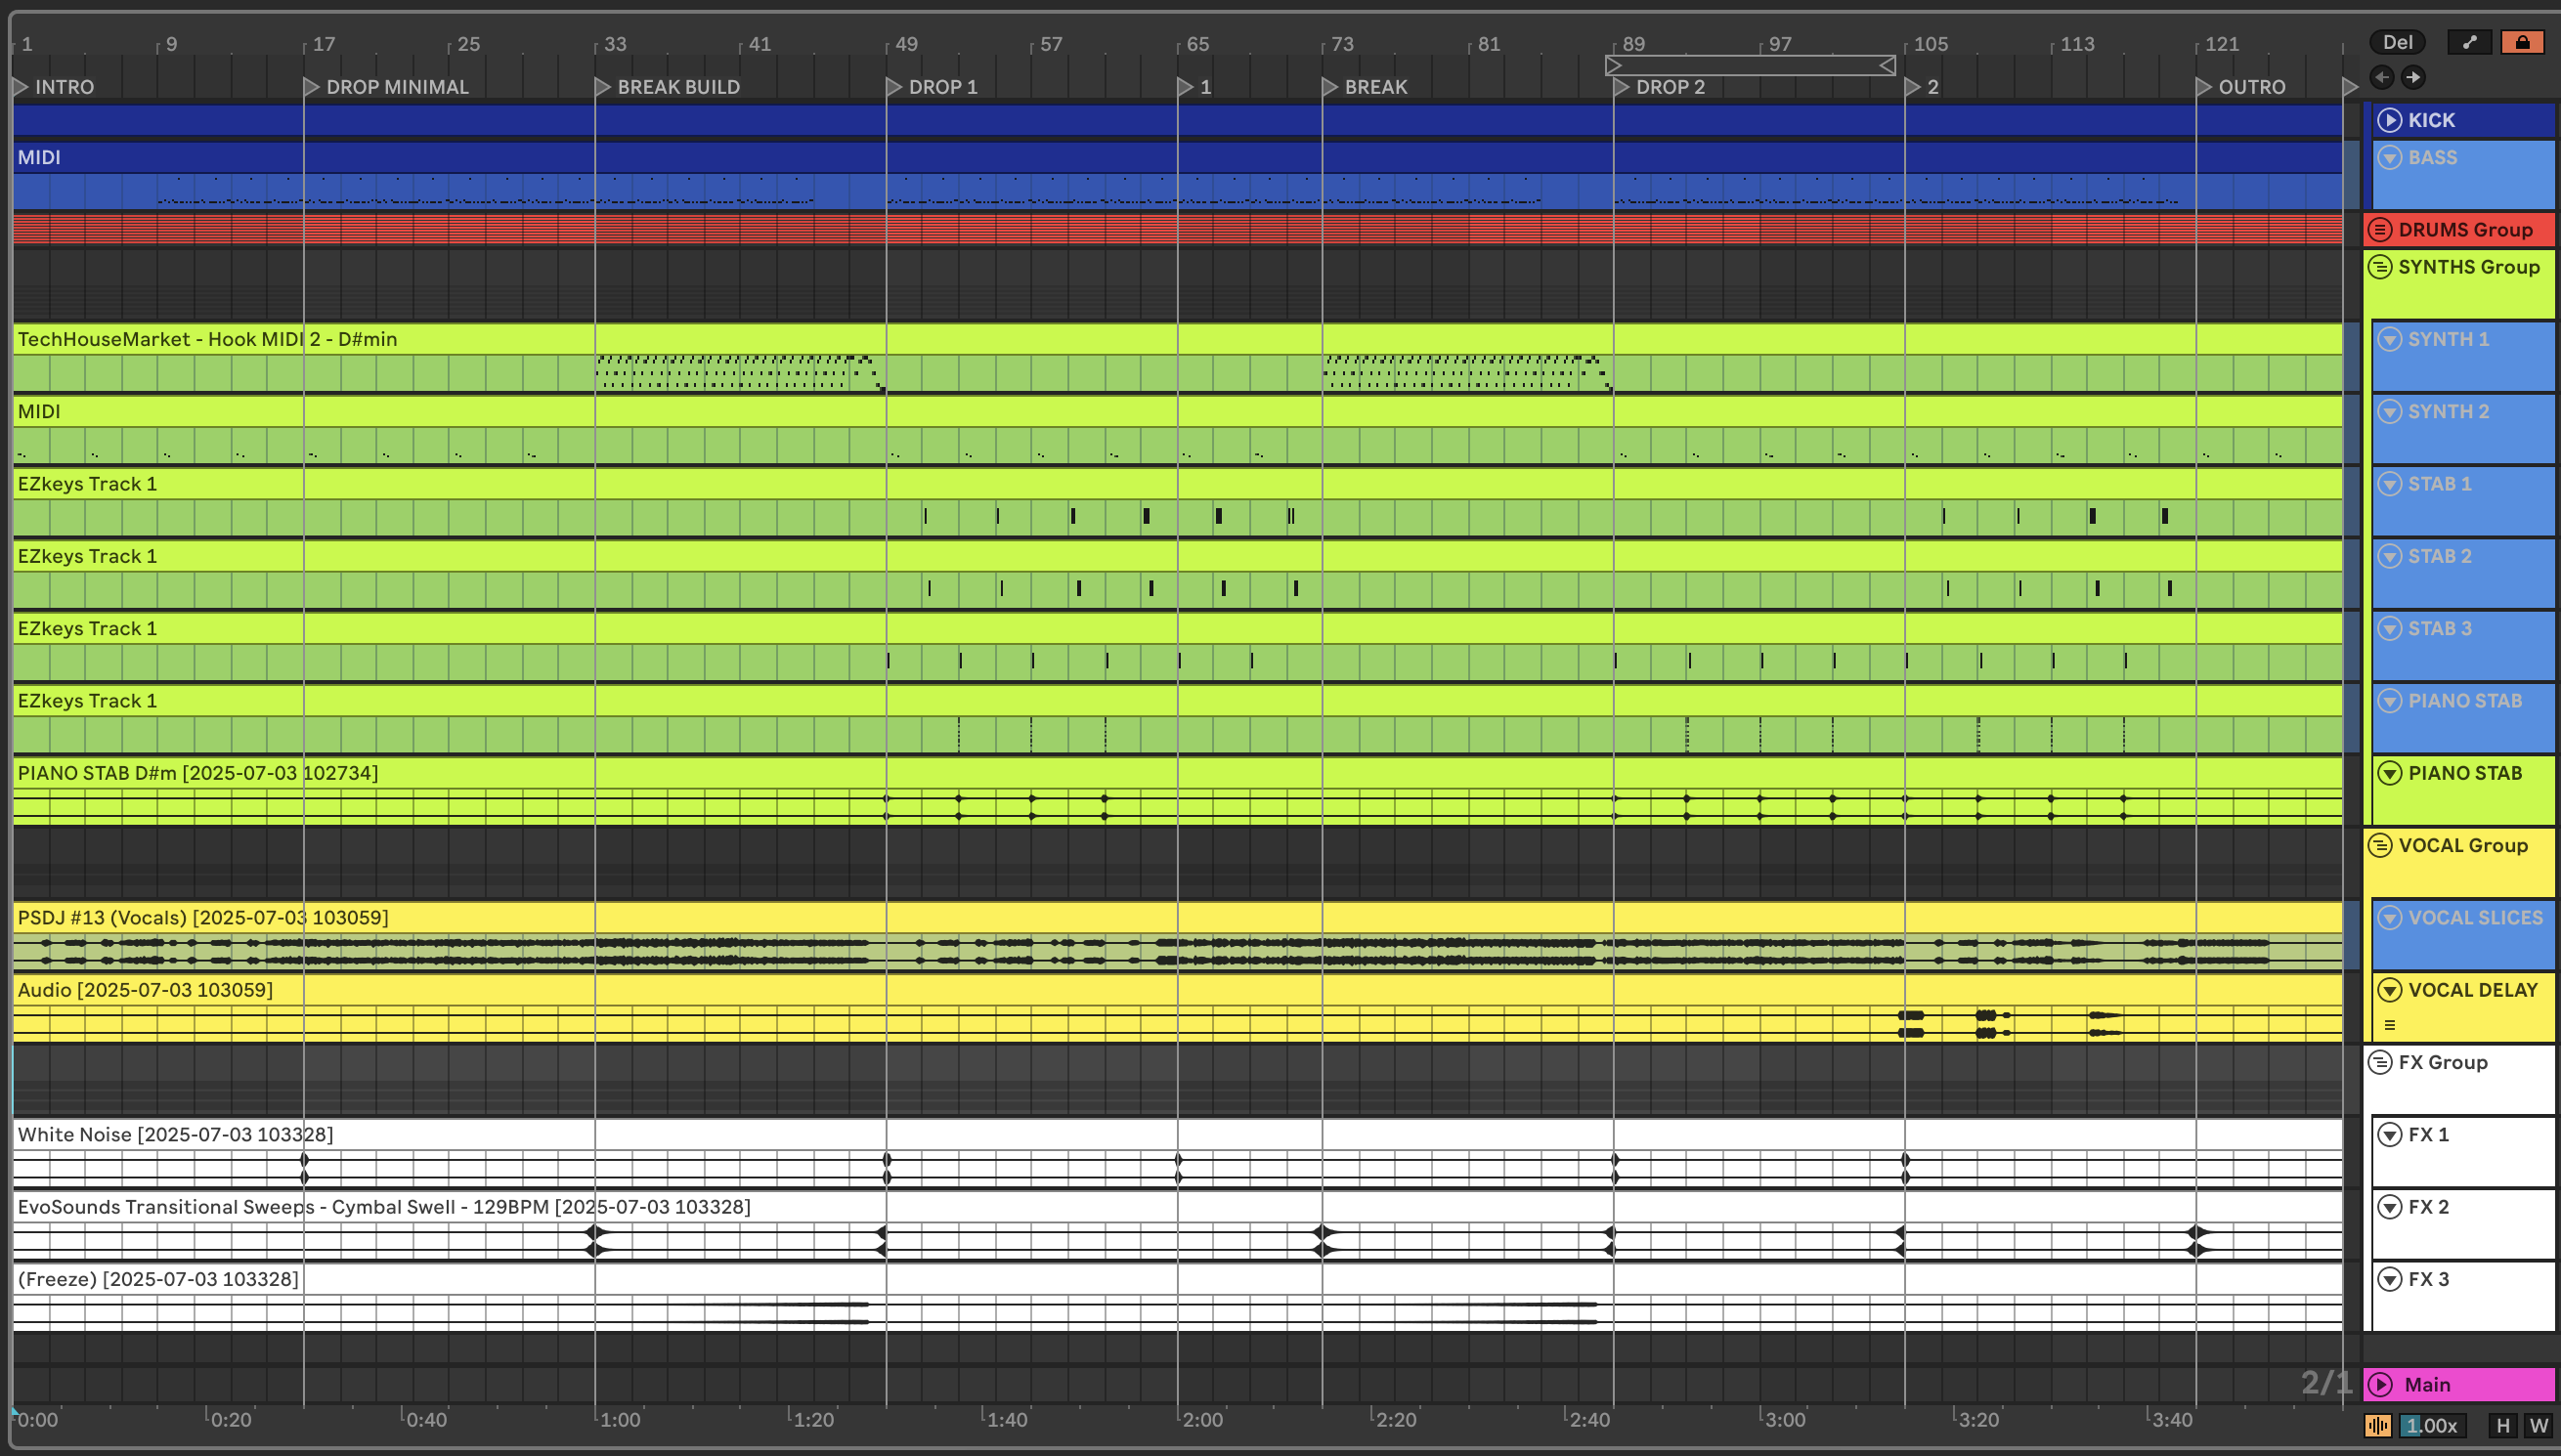Image resolution: width=2561 pixels, height=1456 pixels.
Task: Click the VOCAL DELAY automation lane icon
Action: (2390, 1025)
